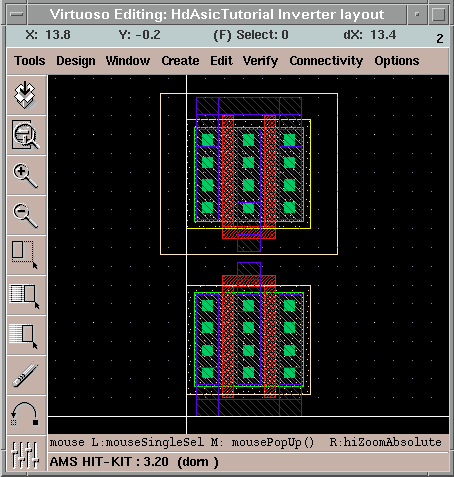Screen dimensions: 454x477
Task: Open the Window menu
Action: click(x=128, y=61)
